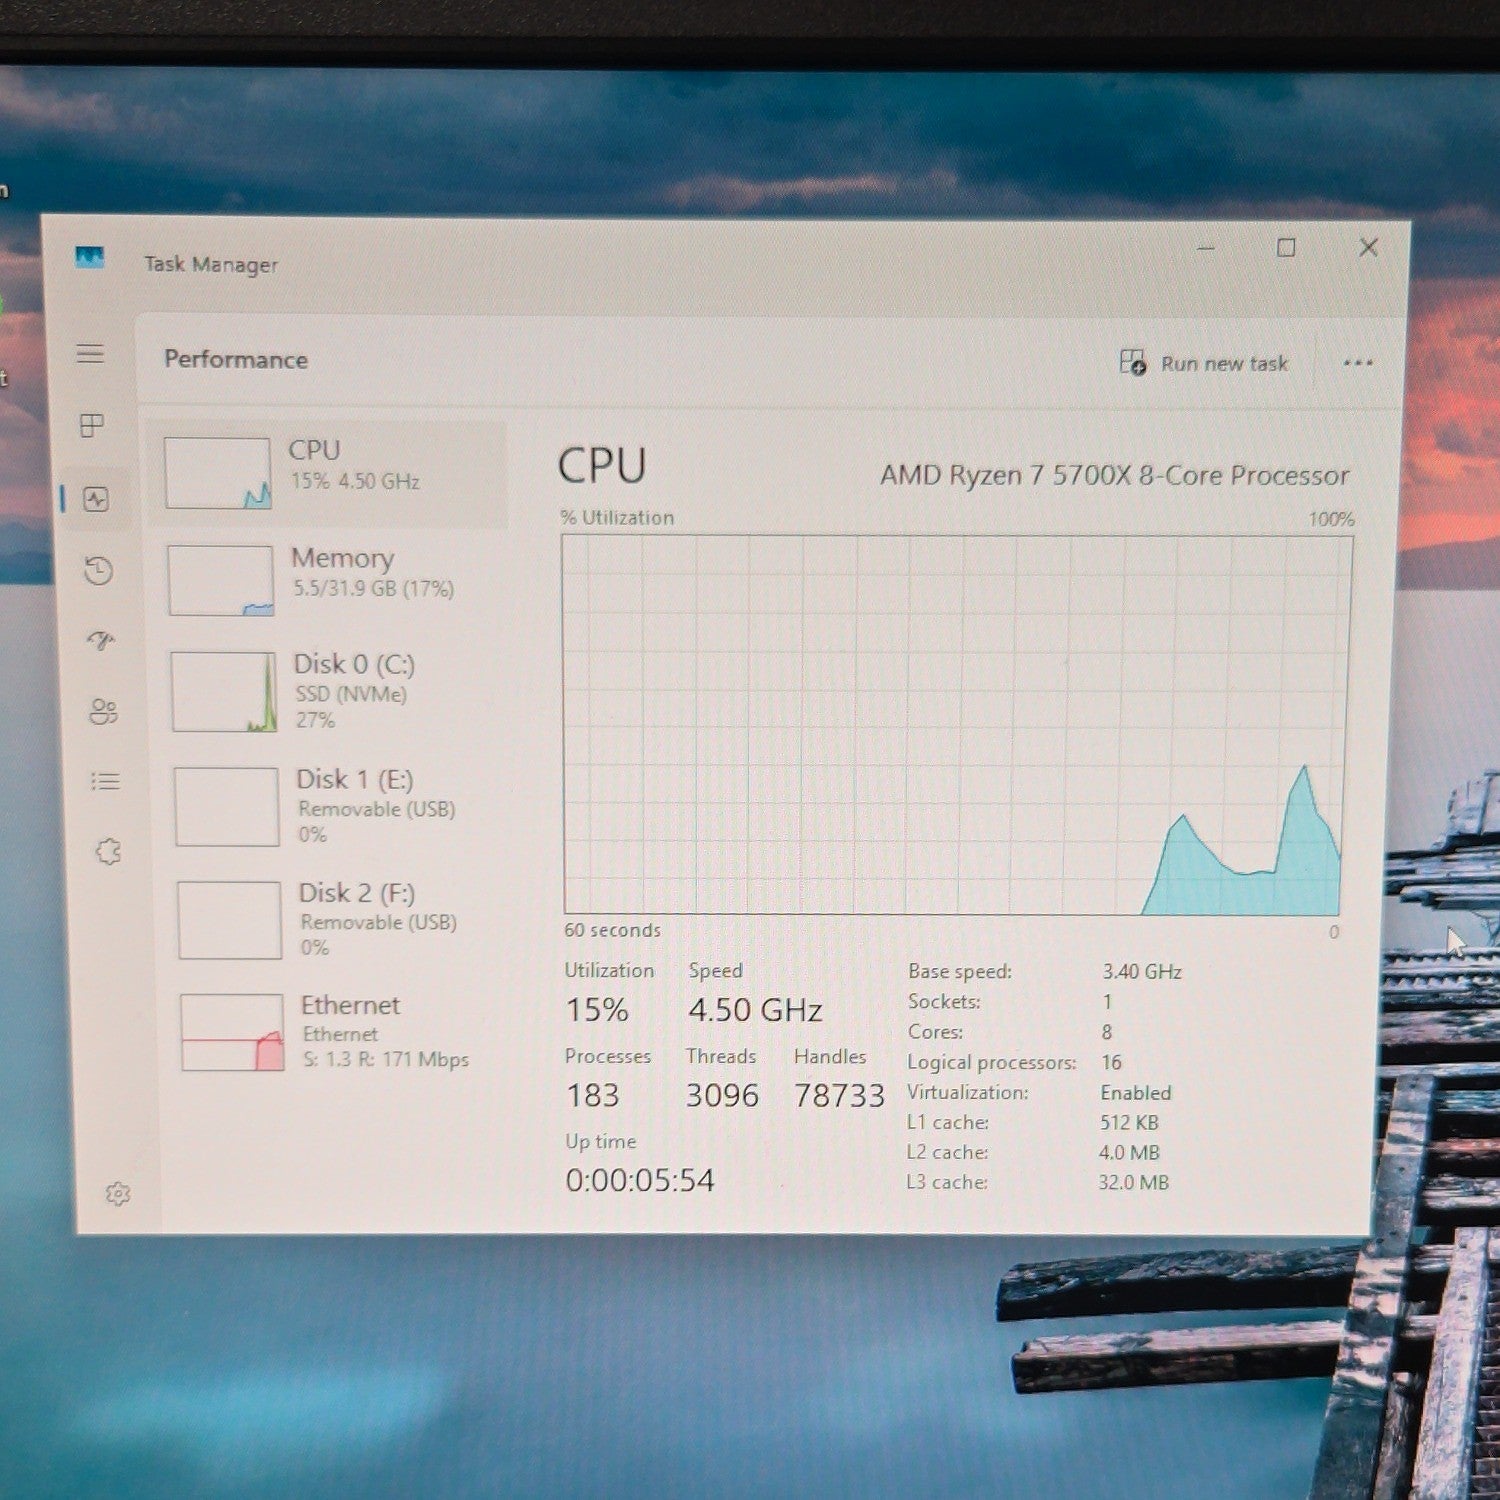Open Task Manager Settings gear
The image size is (1500, 1500).
tap(118, 1193)
